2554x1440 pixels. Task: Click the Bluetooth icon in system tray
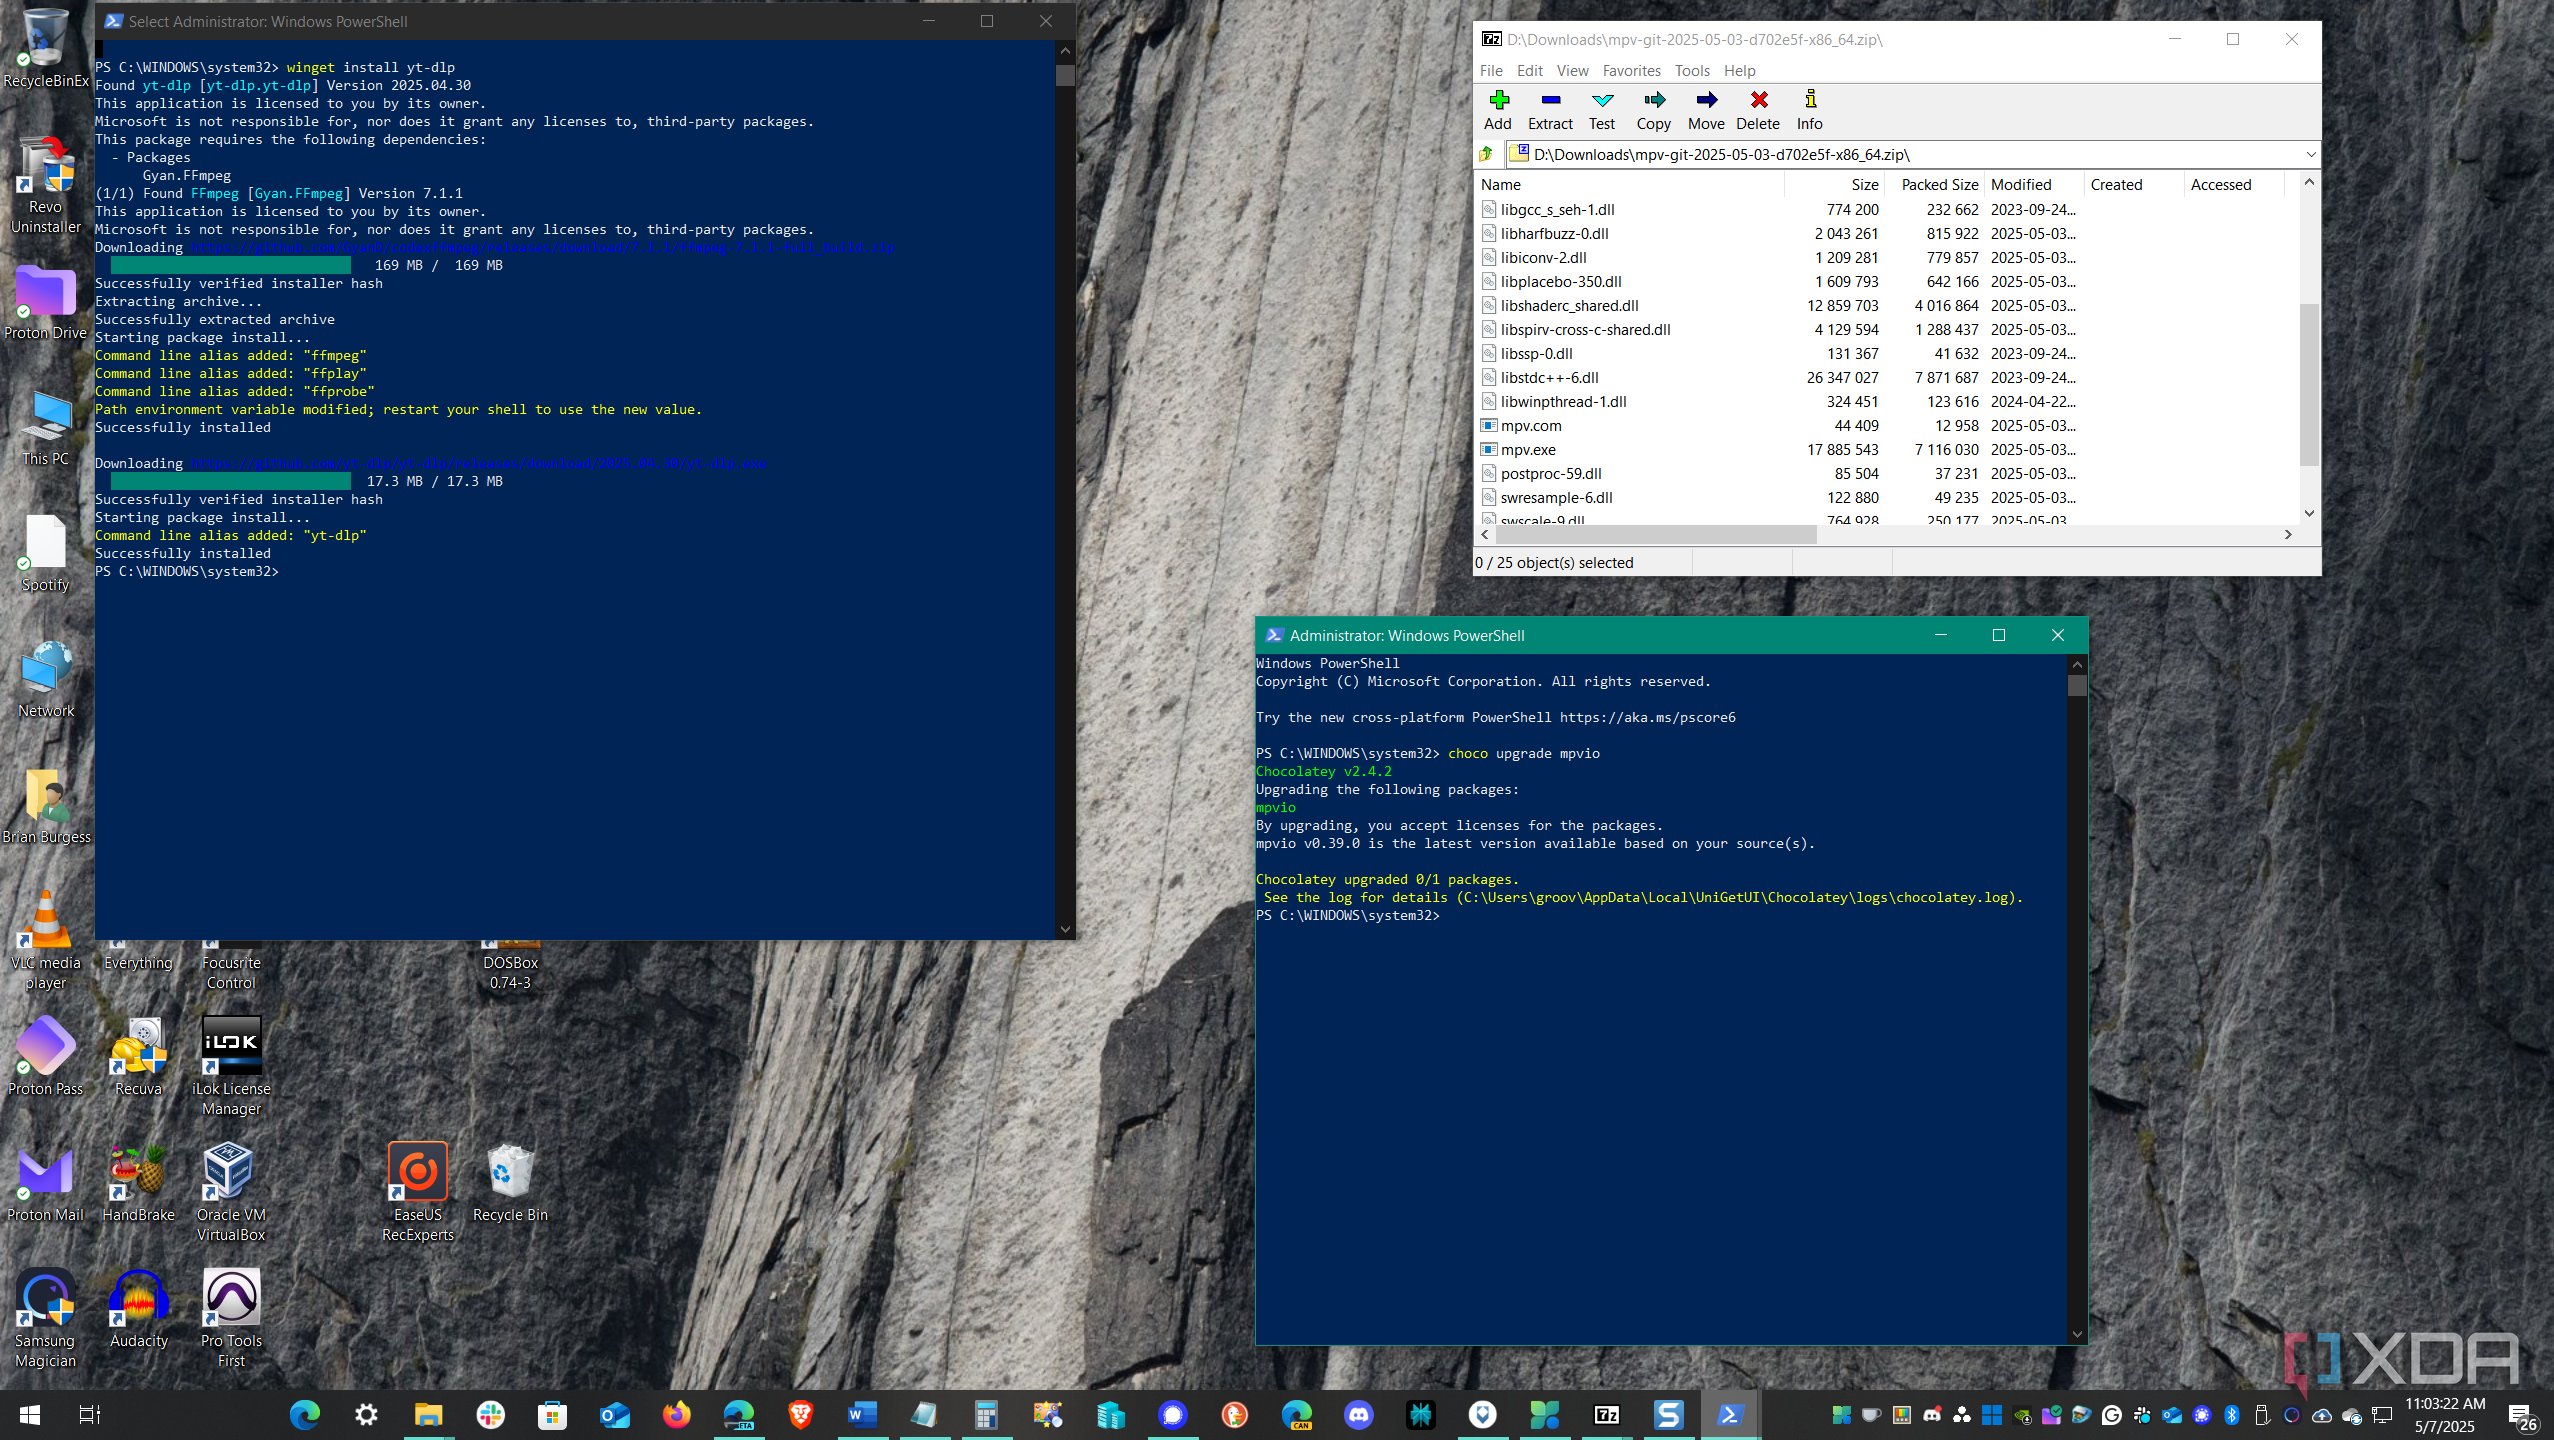pyautogui.click(x=2232, y=1415)
